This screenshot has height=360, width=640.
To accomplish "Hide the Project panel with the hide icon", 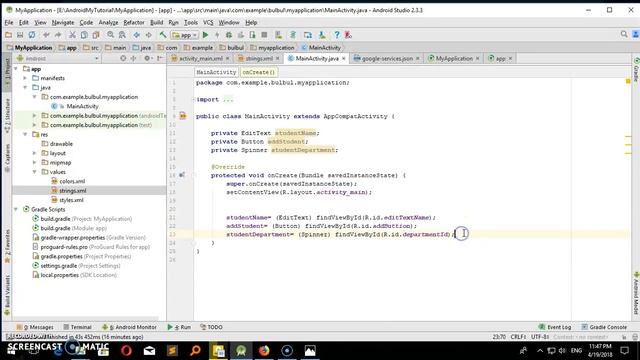I will [x=160, y=58].
